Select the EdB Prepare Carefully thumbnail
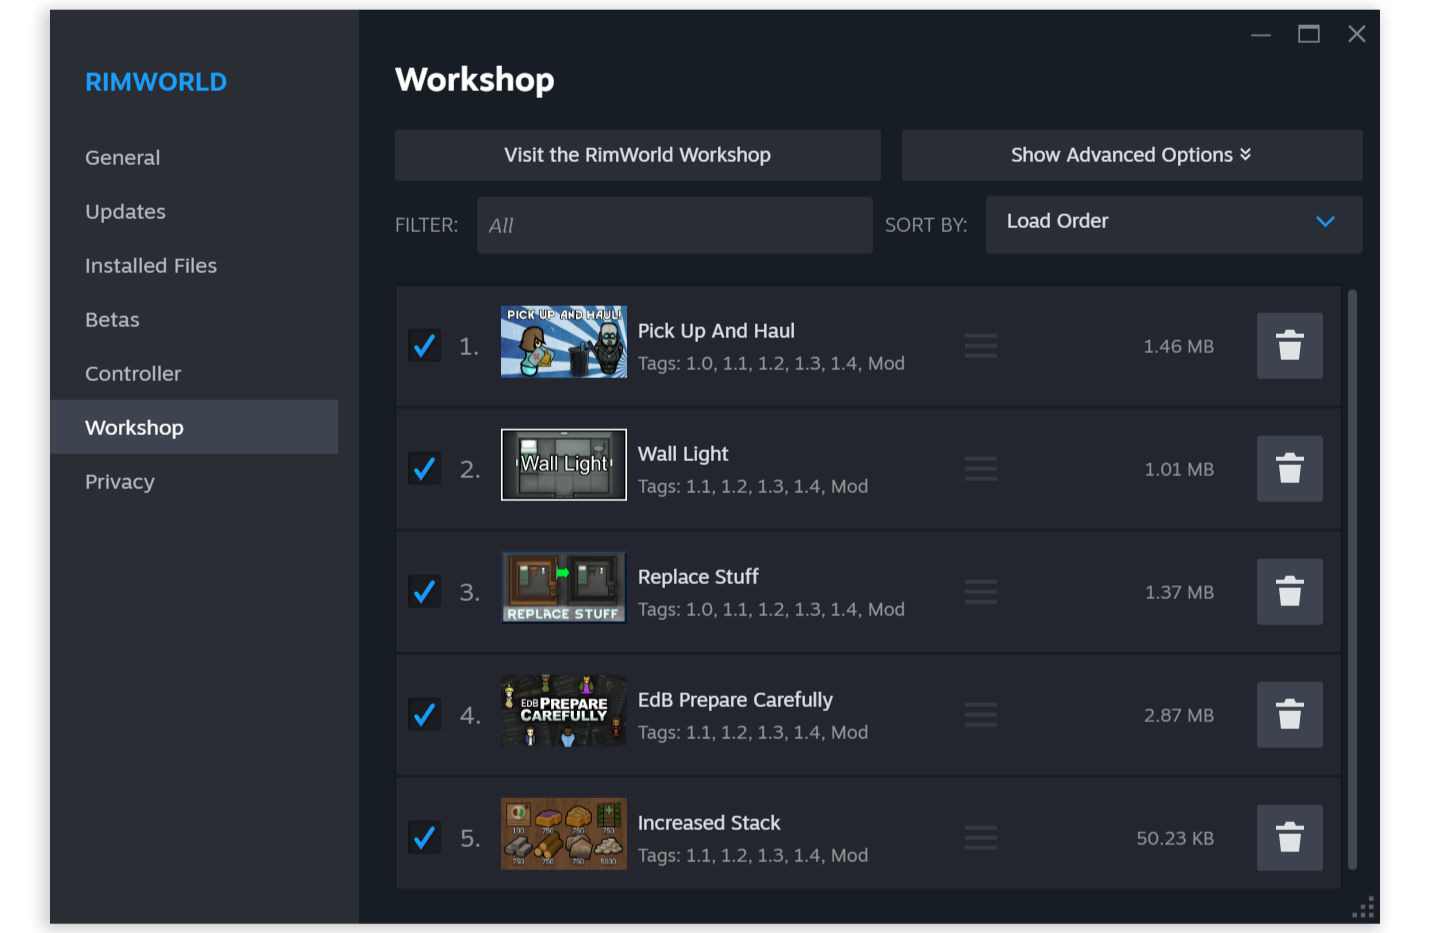1430x933 pixels. (564, 711)
